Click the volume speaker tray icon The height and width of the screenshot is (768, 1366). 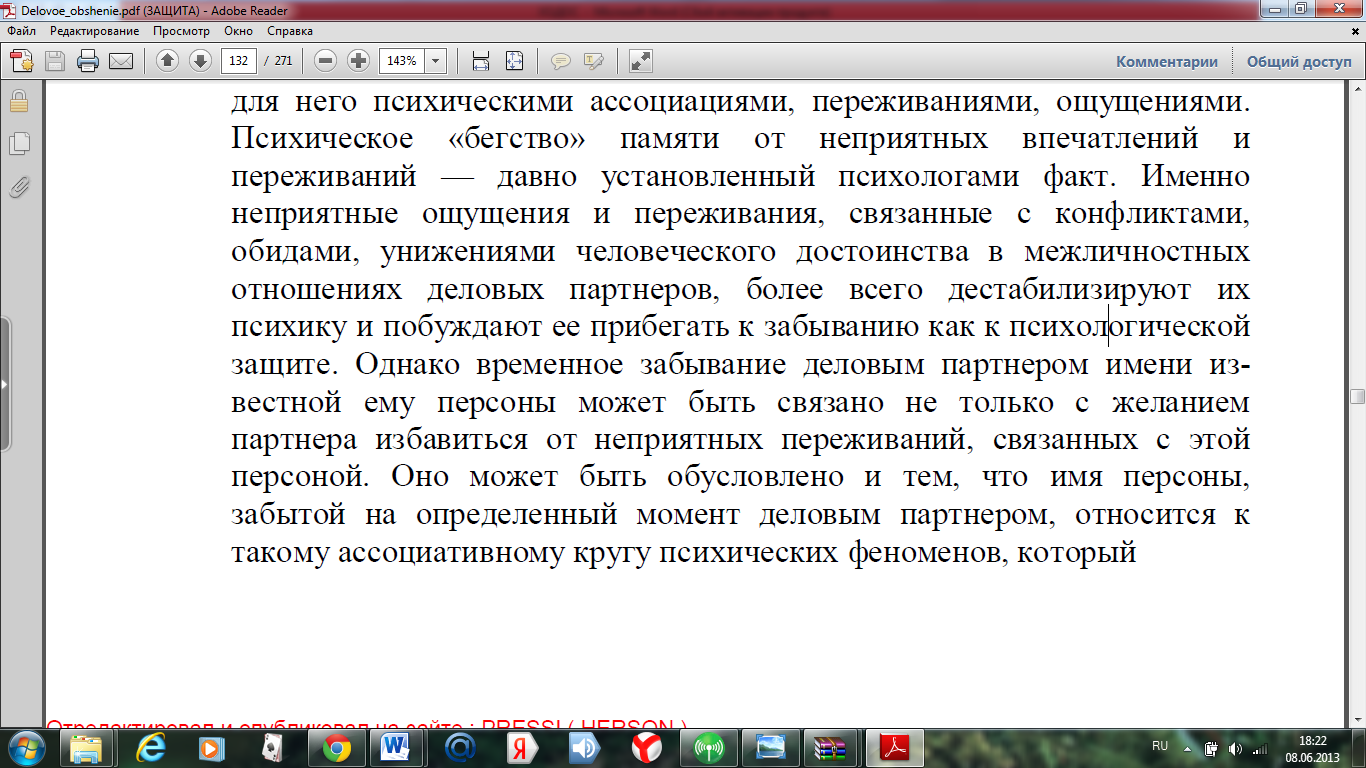pos(1235,748)
